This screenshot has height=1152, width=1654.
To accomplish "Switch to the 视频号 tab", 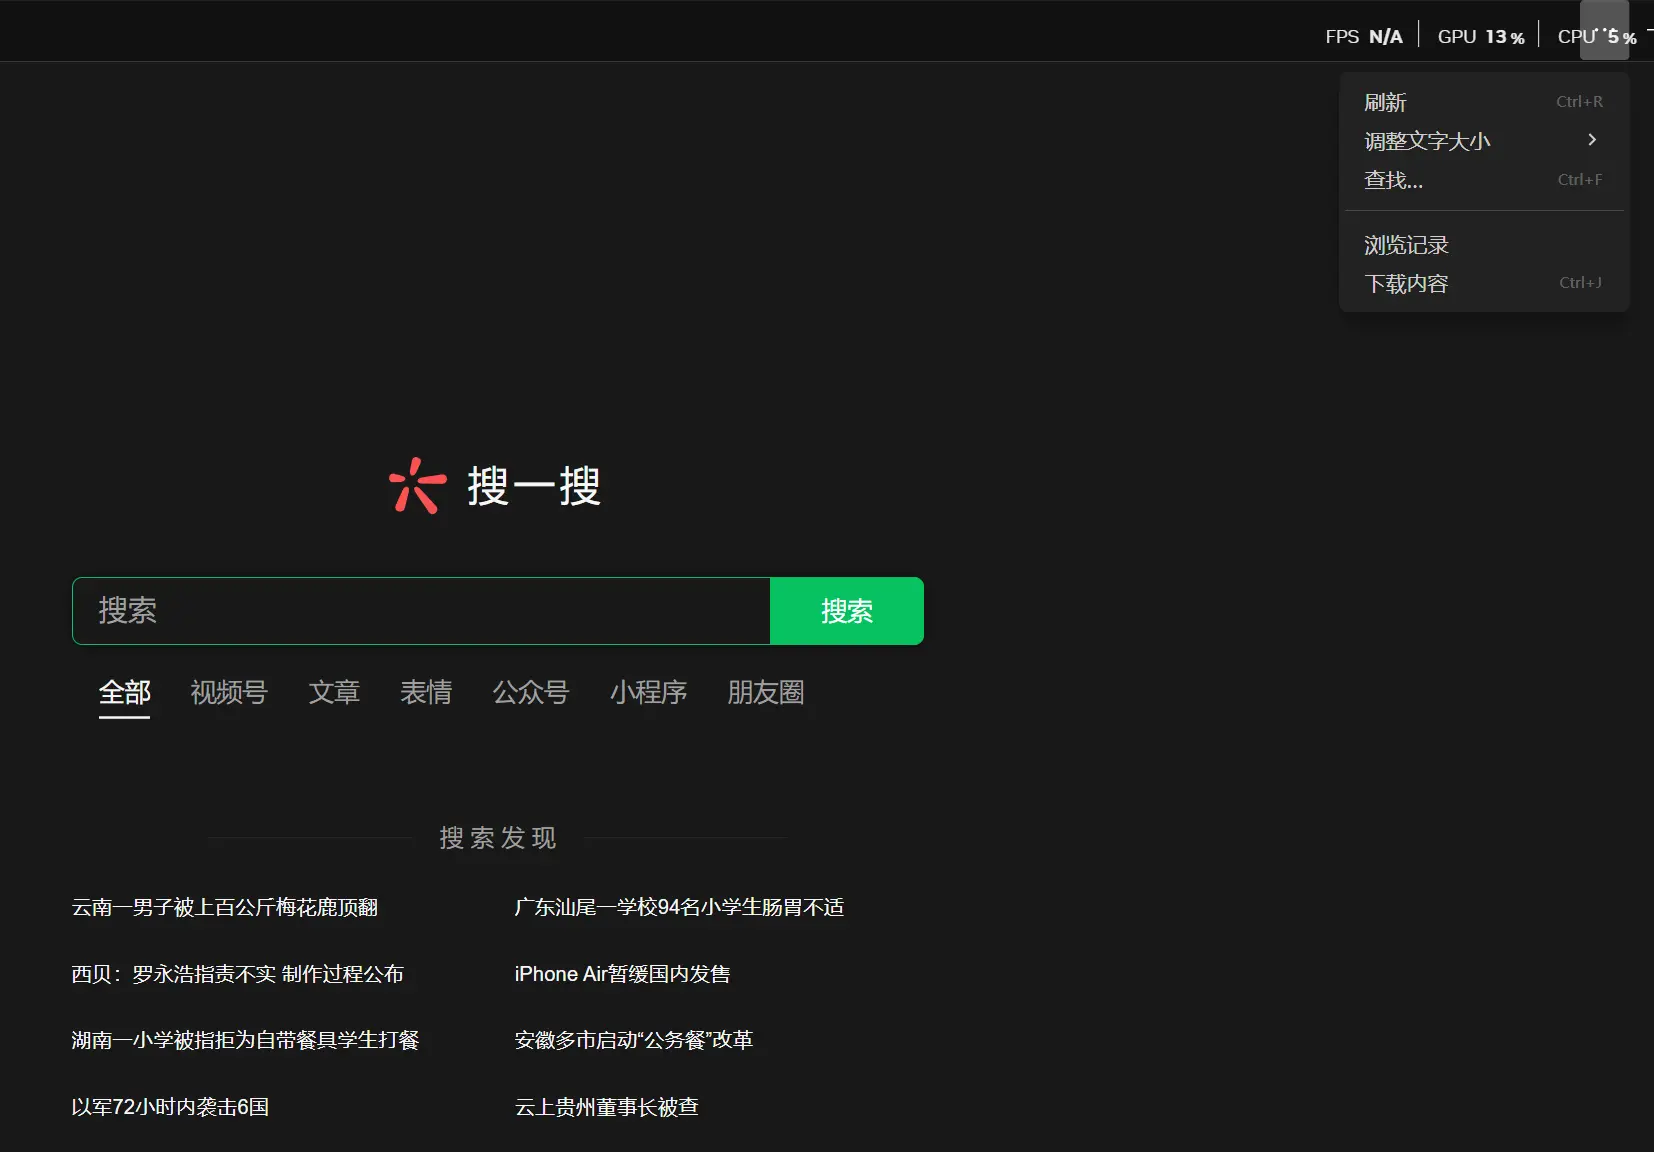I will pos(229,692).
